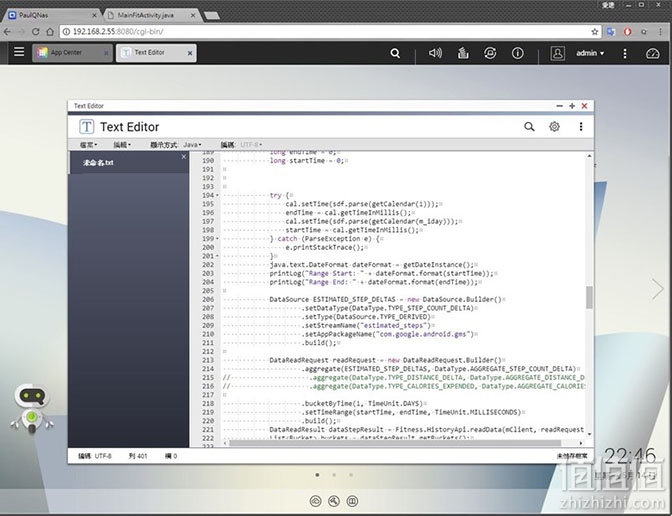The height and width of the screenshot is (516, 672).
Task: Click the browser address bar
Action: [x=330, y=32]
